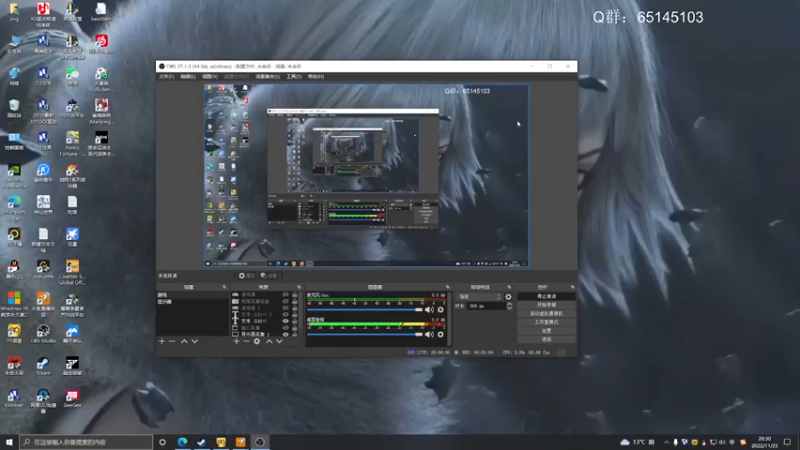Screen dimensions: 800x450
Task: Move source up in the sources panel
Action: pyautogui.click(x=269, y=341)
